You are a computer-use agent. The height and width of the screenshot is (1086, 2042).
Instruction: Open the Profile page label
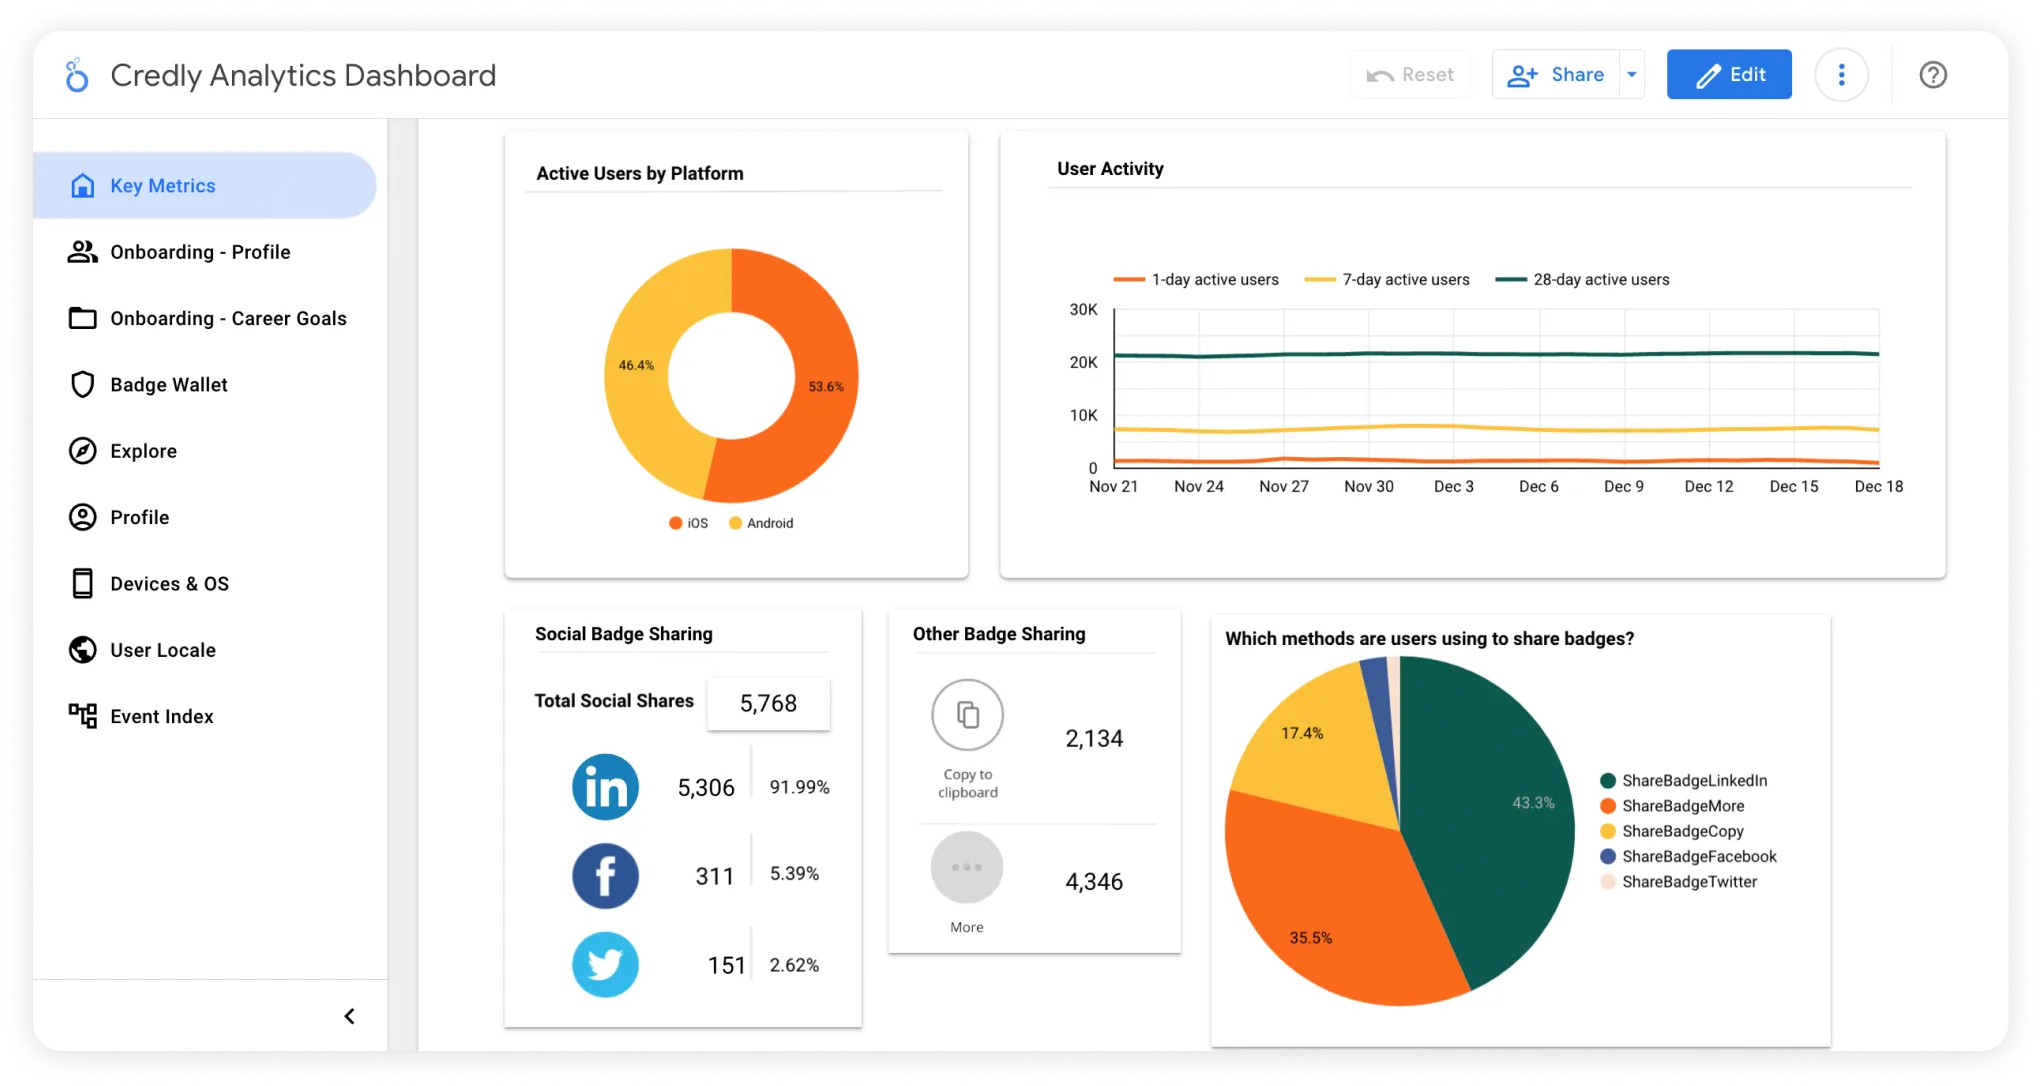tap(140, 517)
